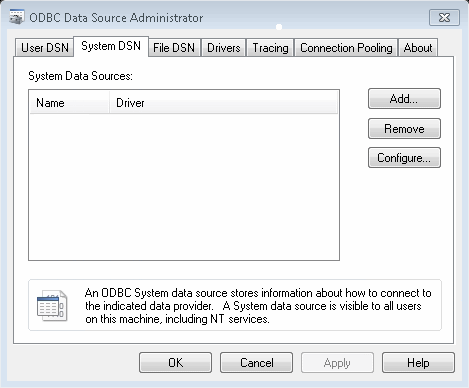Confirm with the OK button
This screenshot has height=388, width=469.
click(175, 363)
